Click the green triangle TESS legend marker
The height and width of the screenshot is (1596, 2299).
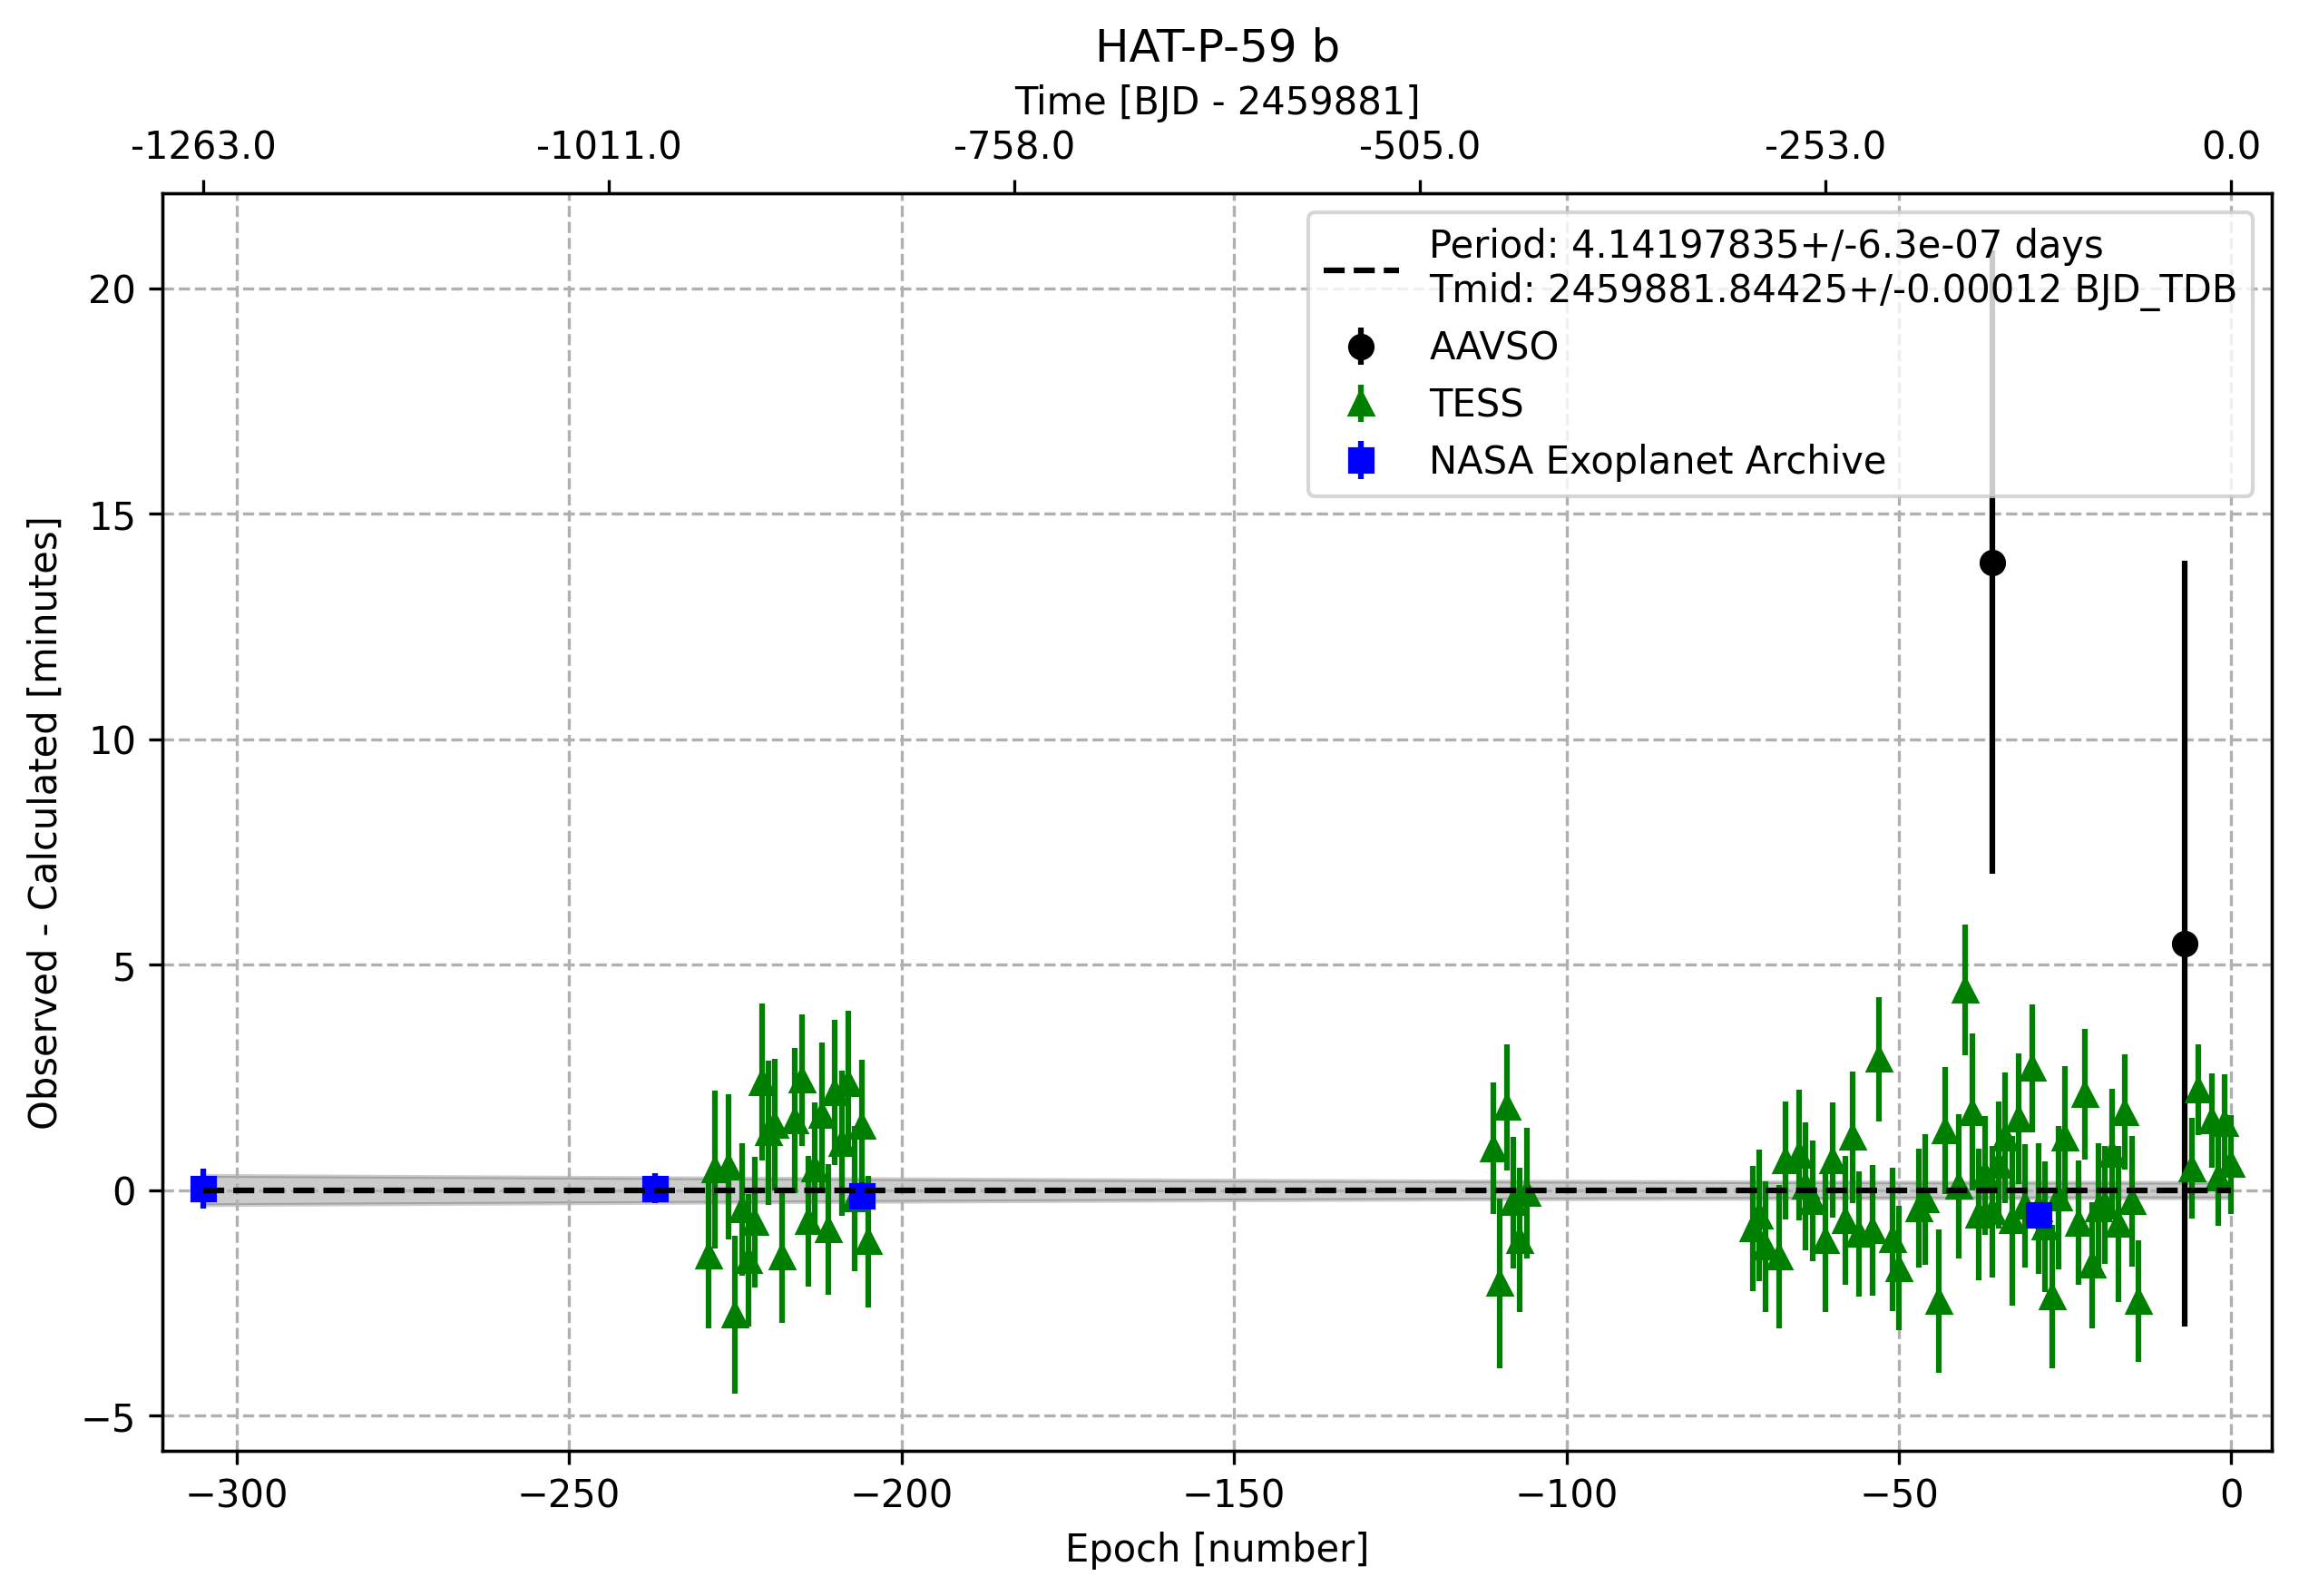point(1360,403)
